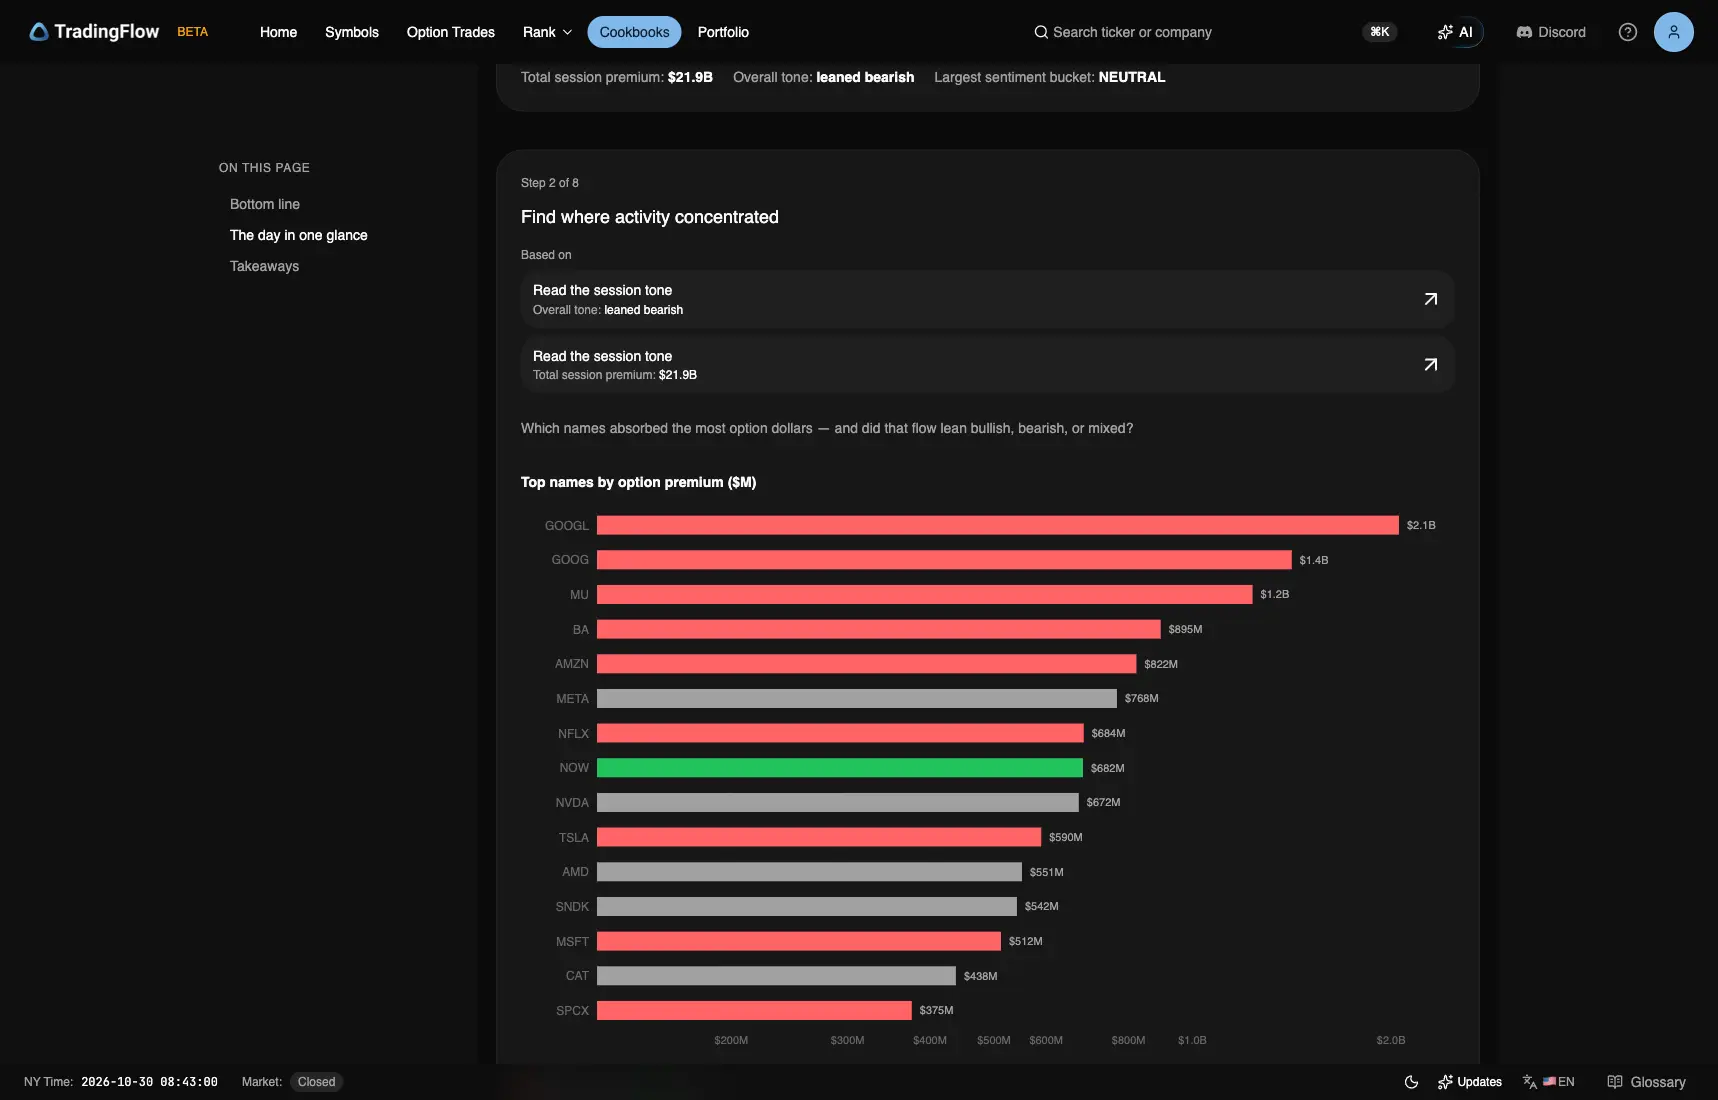Image resolution: width=1718 pixels, height=1100 pixels.
Task: Change language with the EN selector
Action: (1549, 1082)
